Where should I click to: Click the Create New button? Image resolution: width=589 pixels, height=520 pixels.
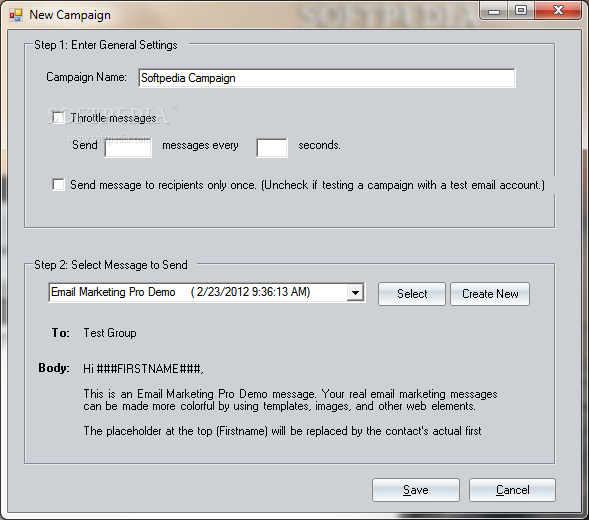tap(490, 294)
